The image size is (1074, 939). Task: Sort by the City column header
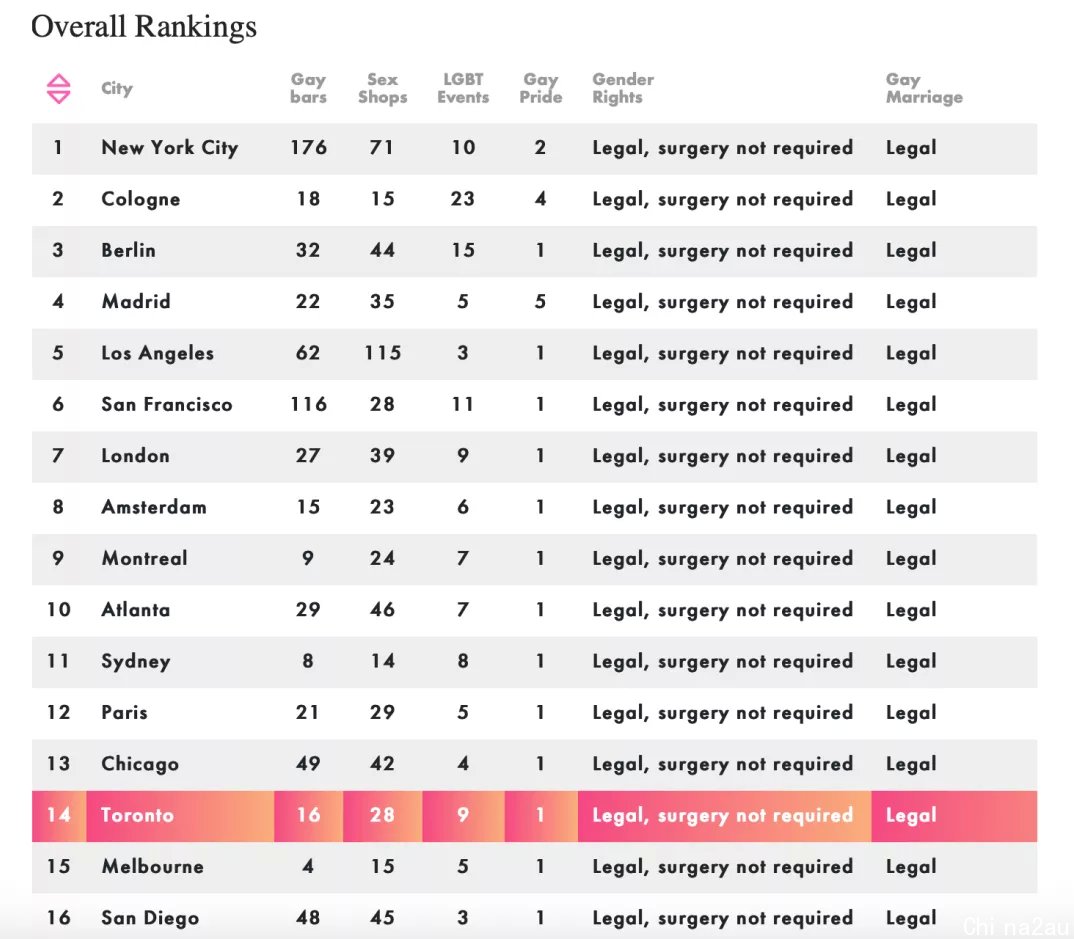tap(117, 88)
